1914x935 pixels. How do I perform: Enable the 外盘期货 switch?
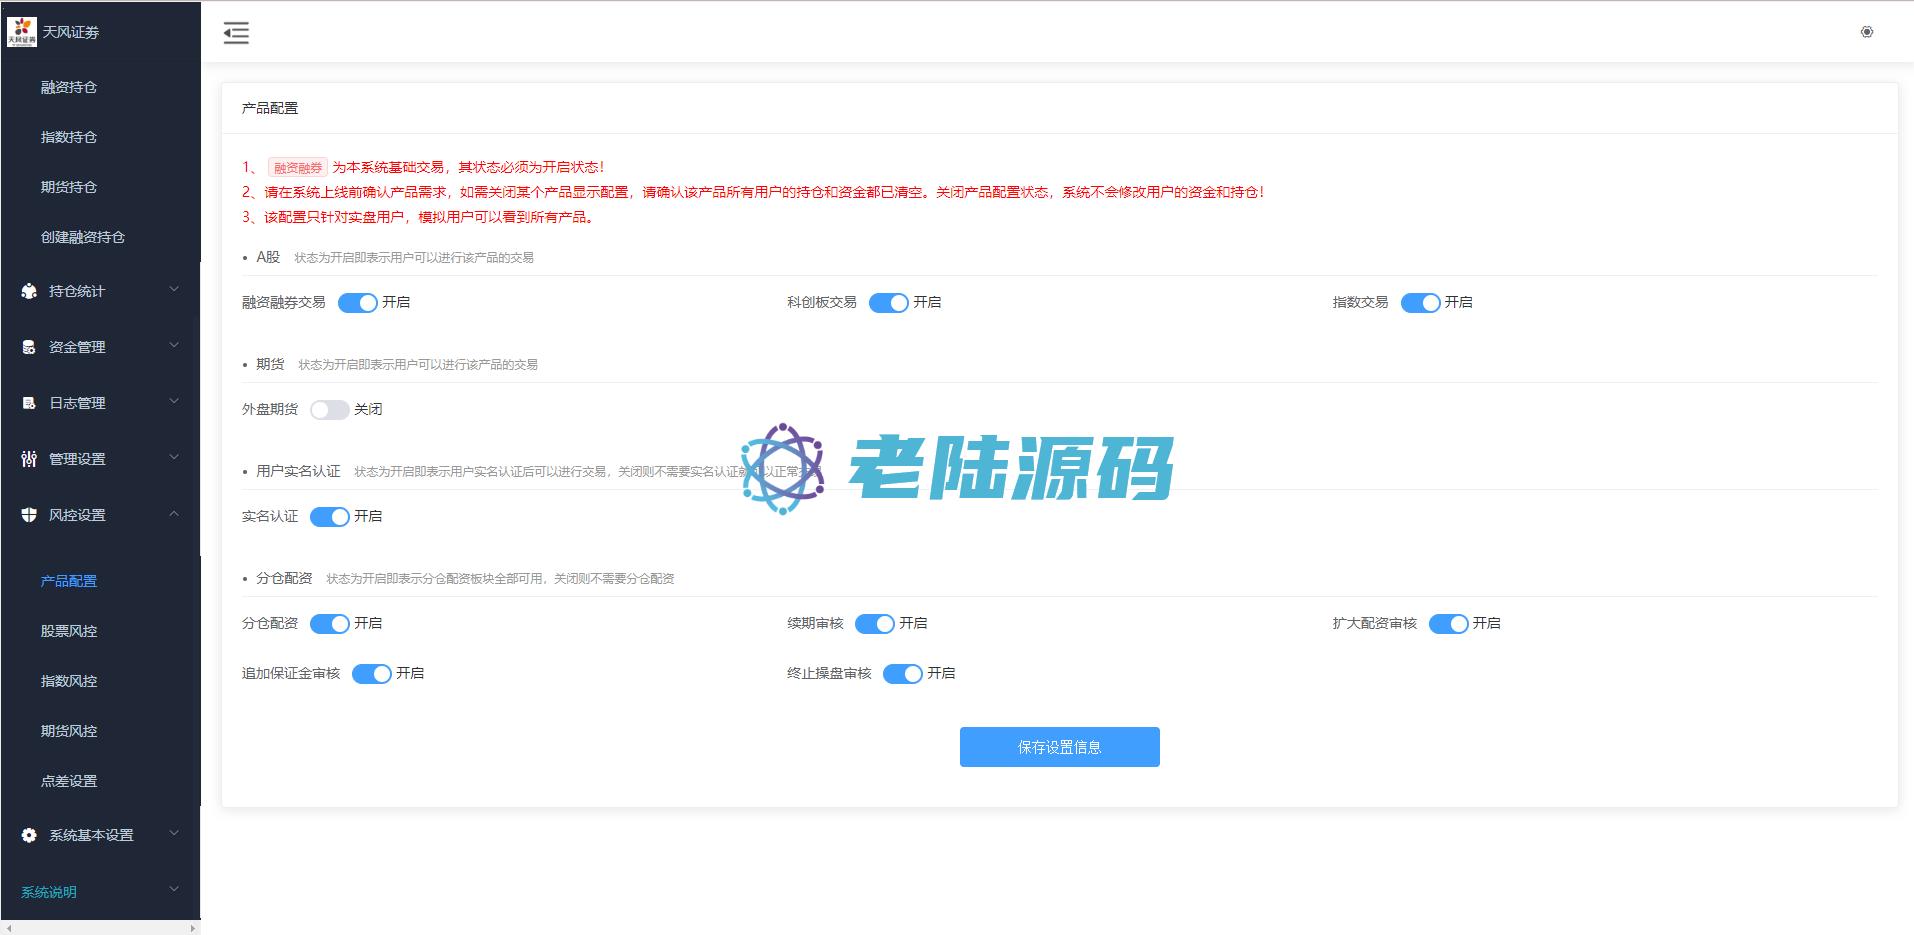(329, 410)
